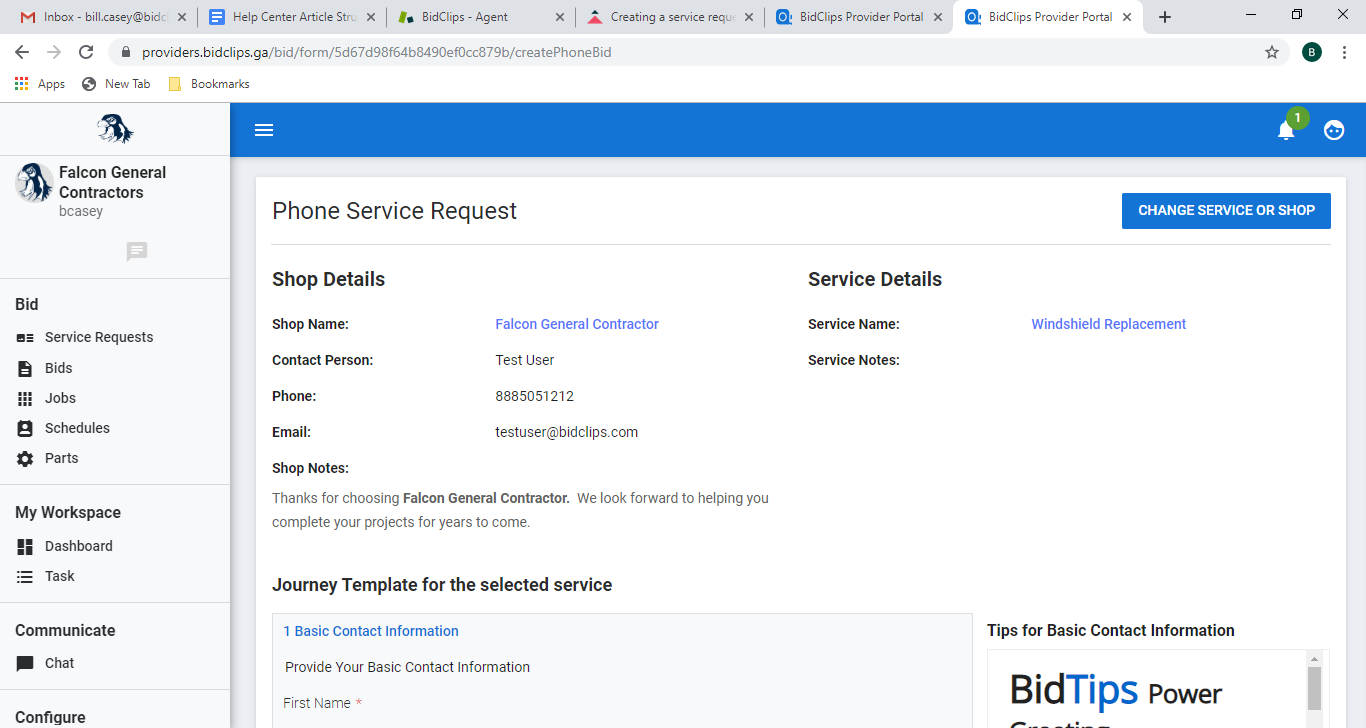Open Chrome profile B avatar
Viewport: 1366px width, 728px height.
[1312, 52]
